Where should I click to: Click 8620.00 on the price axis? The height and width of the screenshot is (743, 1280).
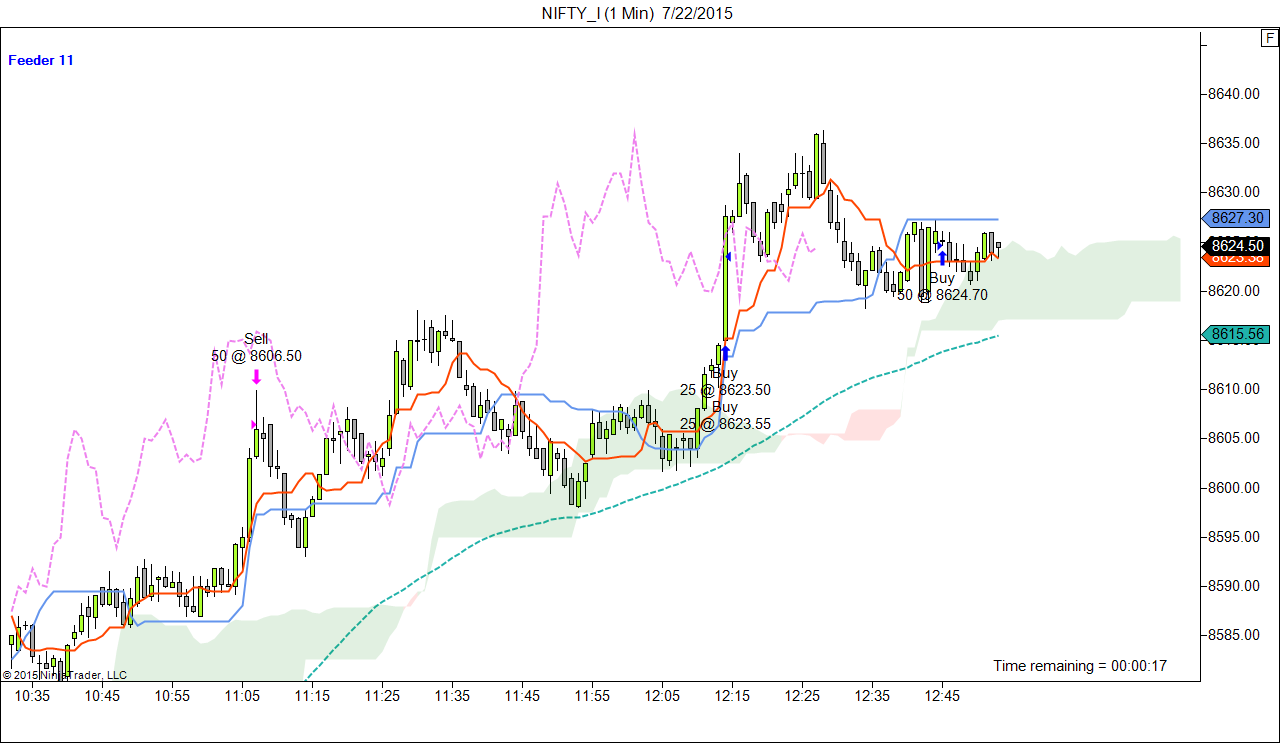(x=1233, y=291)
